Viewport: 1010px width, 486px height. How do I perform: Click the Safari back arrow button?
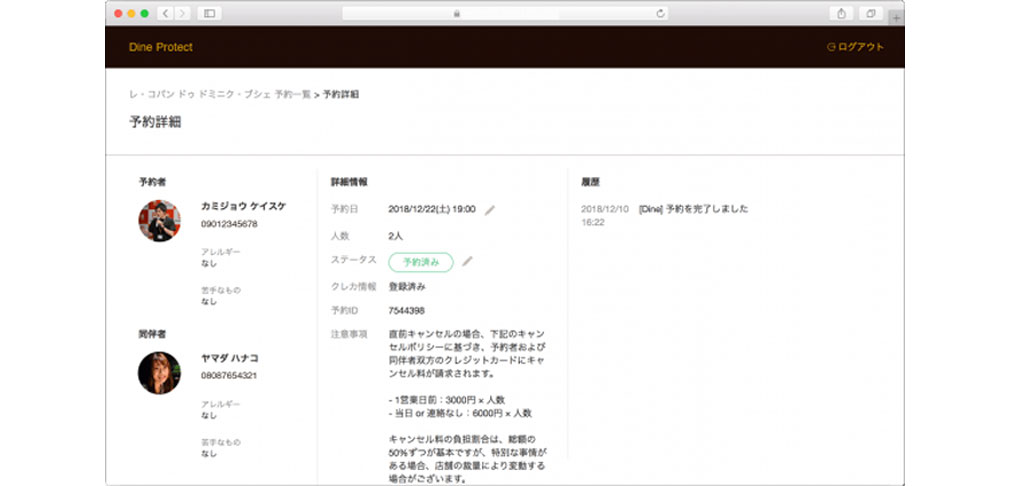point(166,14)
